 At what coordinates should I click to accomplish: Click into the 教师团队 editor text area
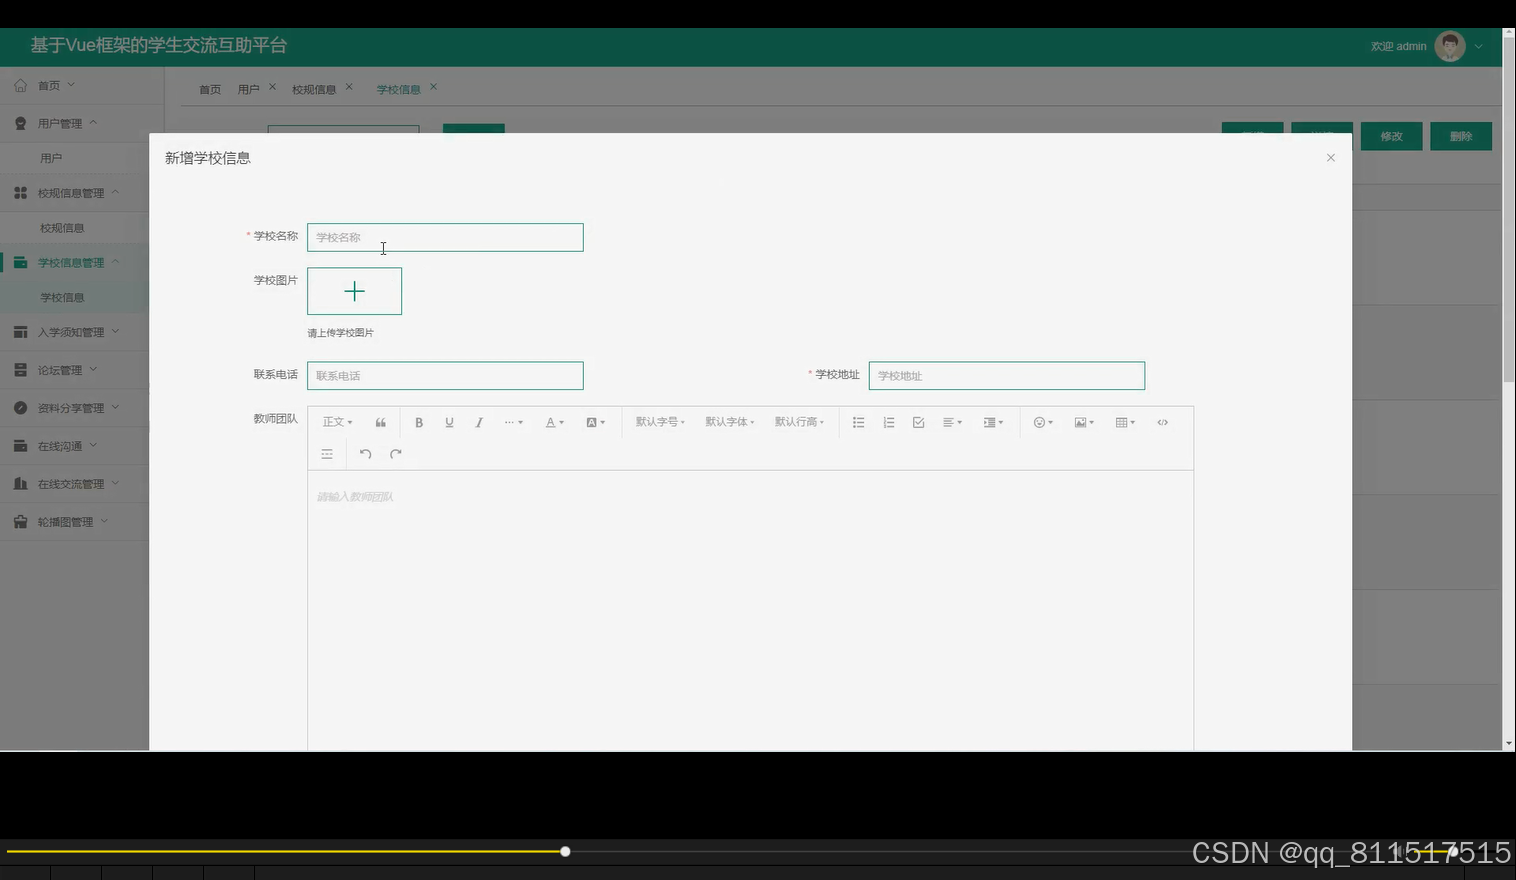click(750, 610)
